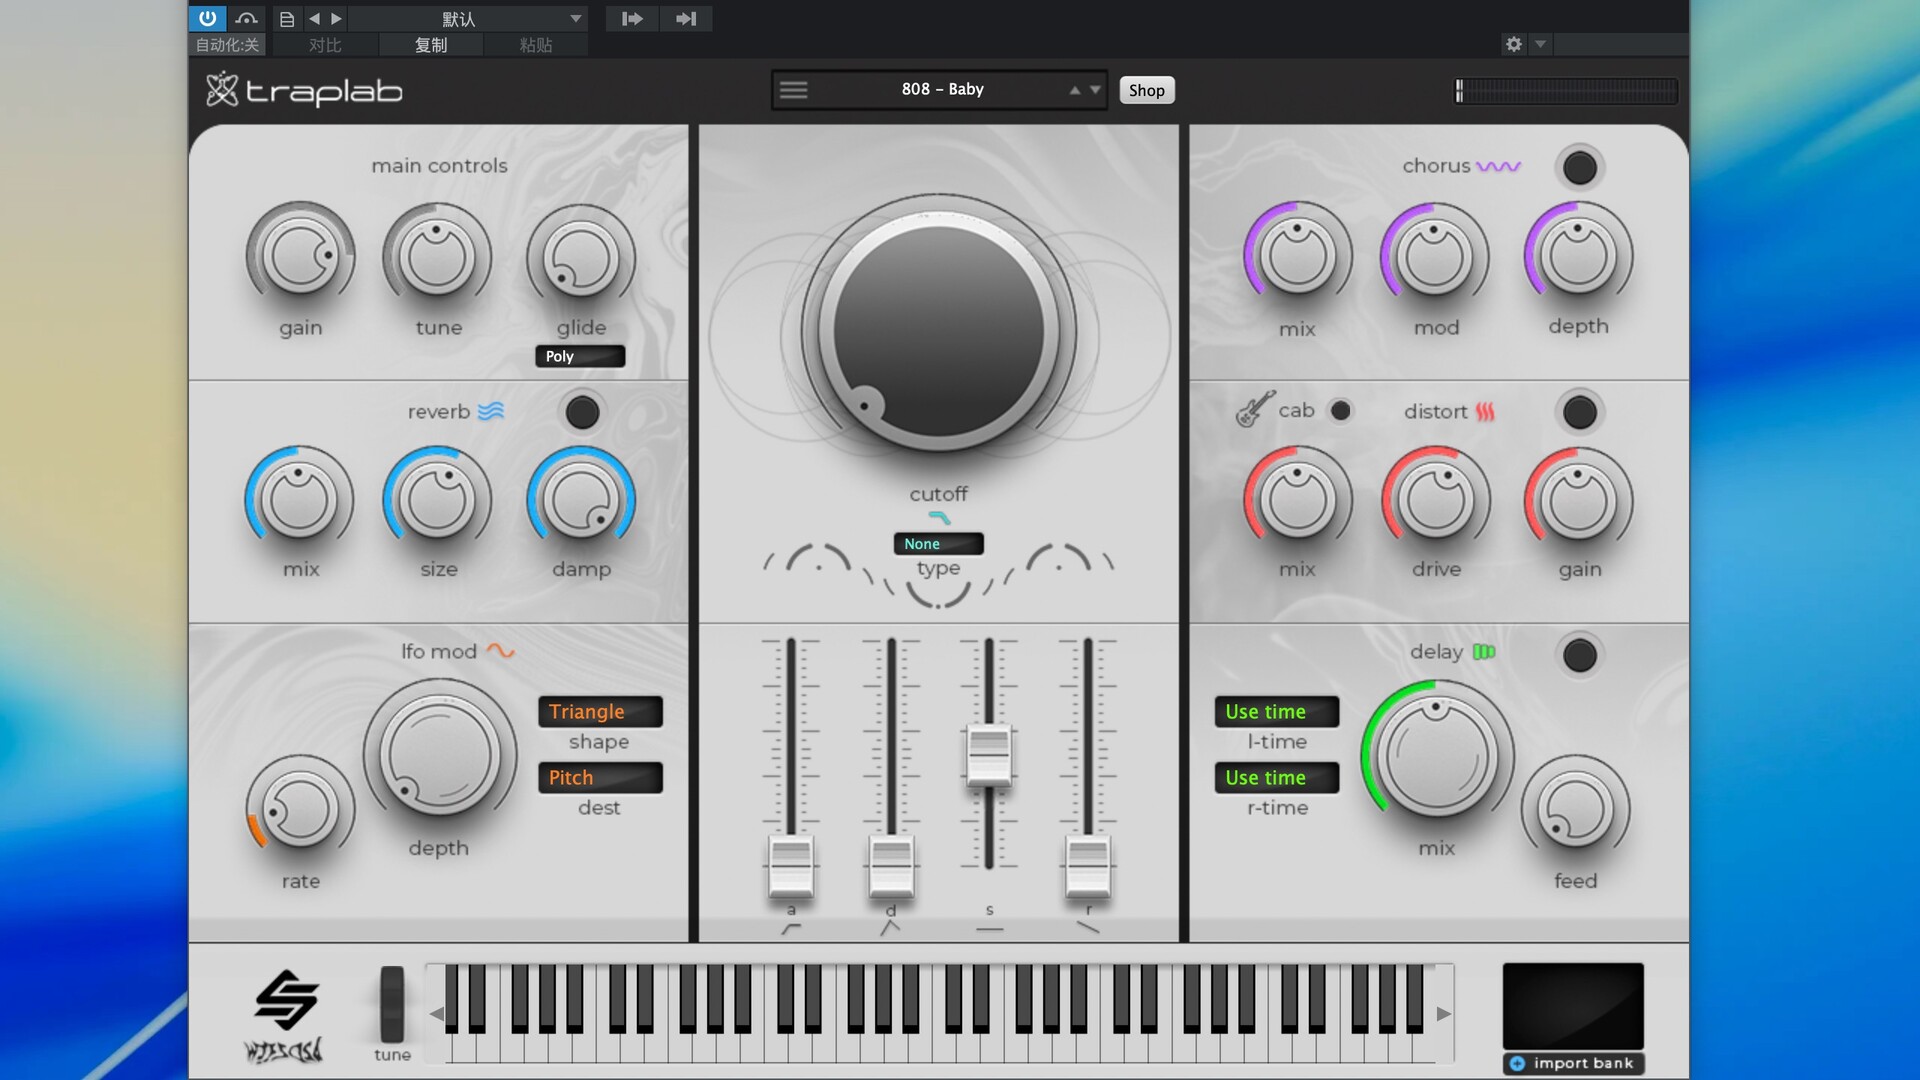The width and height of the screenshot is (1920, 1080).
Task: Select next preset with down arrow
Action: [1096, 90]
